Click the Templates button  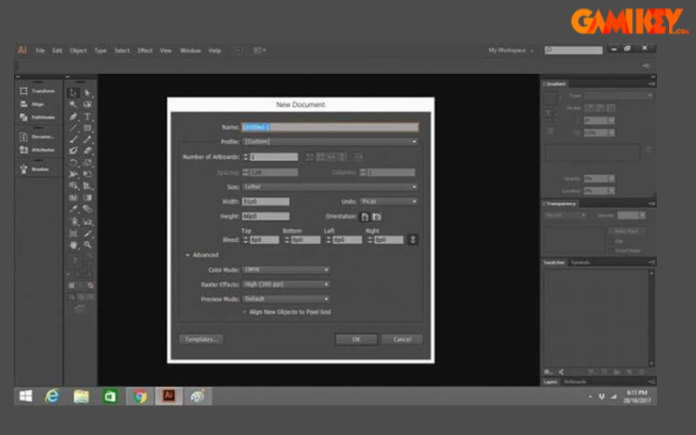(200, 339)
